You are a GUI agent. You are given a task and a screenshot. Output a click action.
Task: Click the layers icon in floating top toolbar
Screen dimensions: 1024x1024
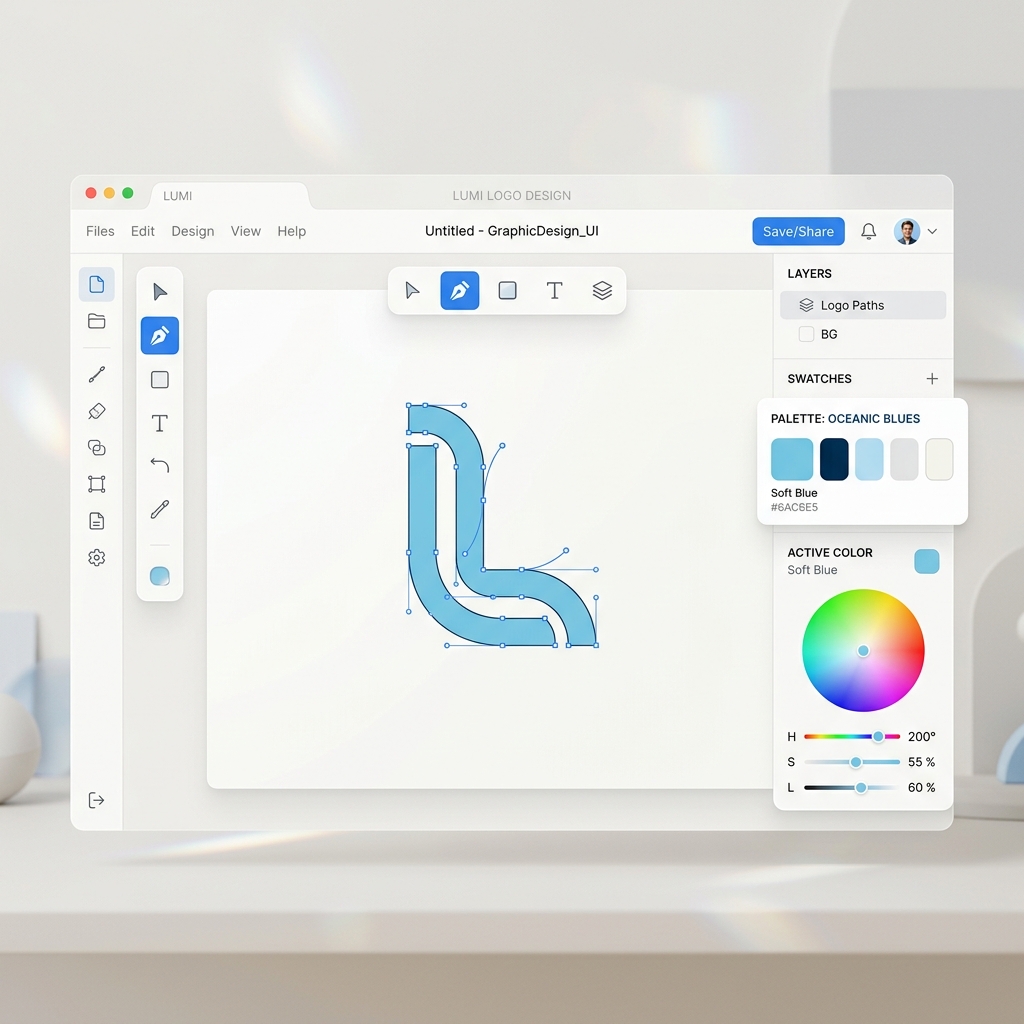(x=602, y=291)
